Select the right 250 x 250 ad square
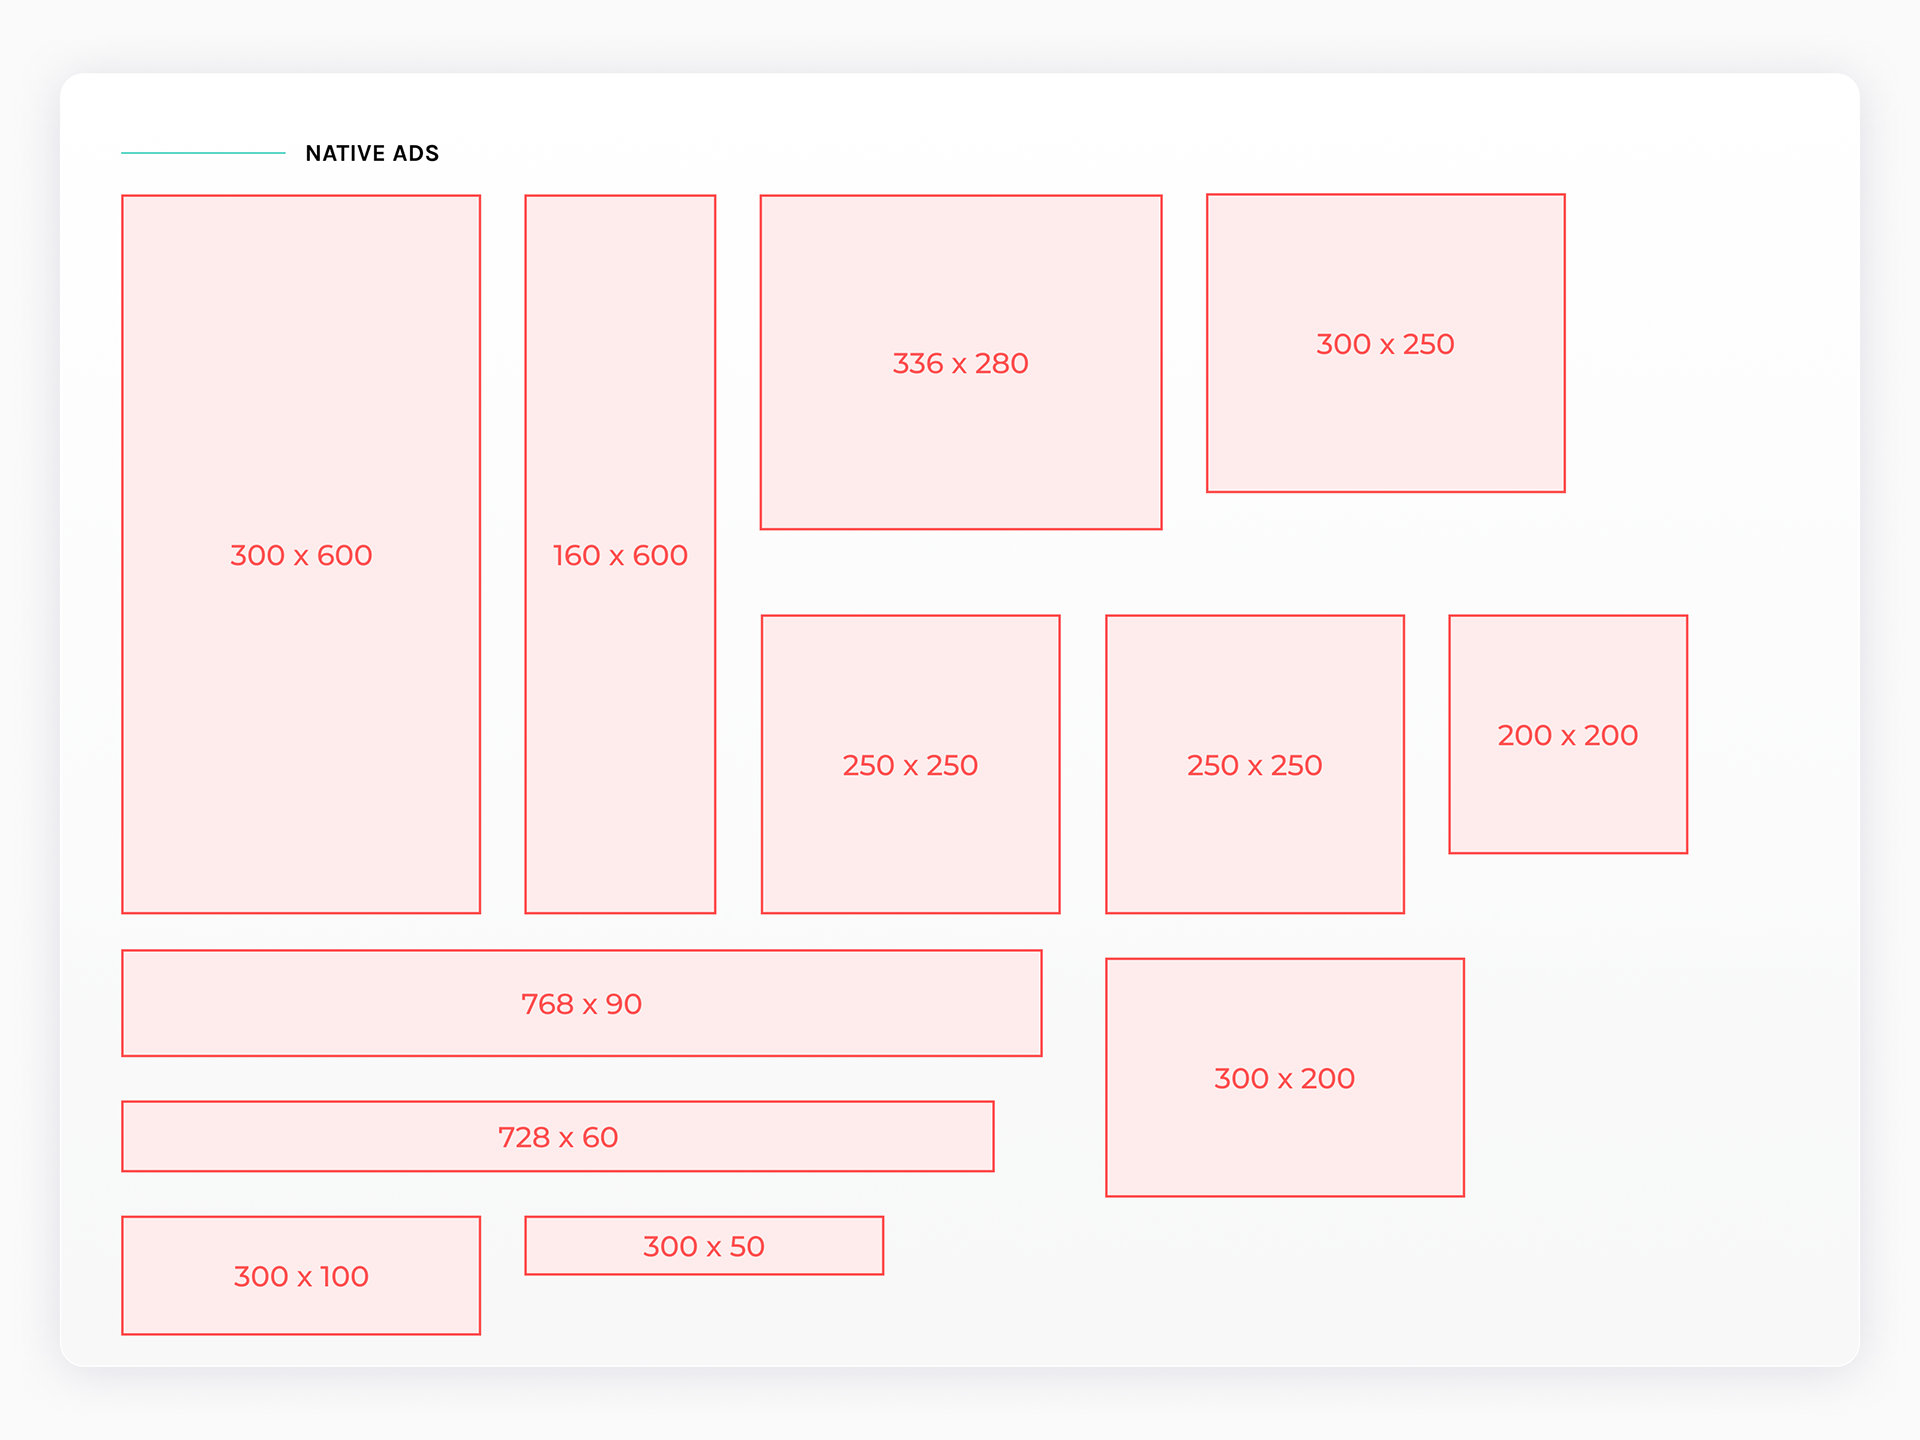 1255,764
